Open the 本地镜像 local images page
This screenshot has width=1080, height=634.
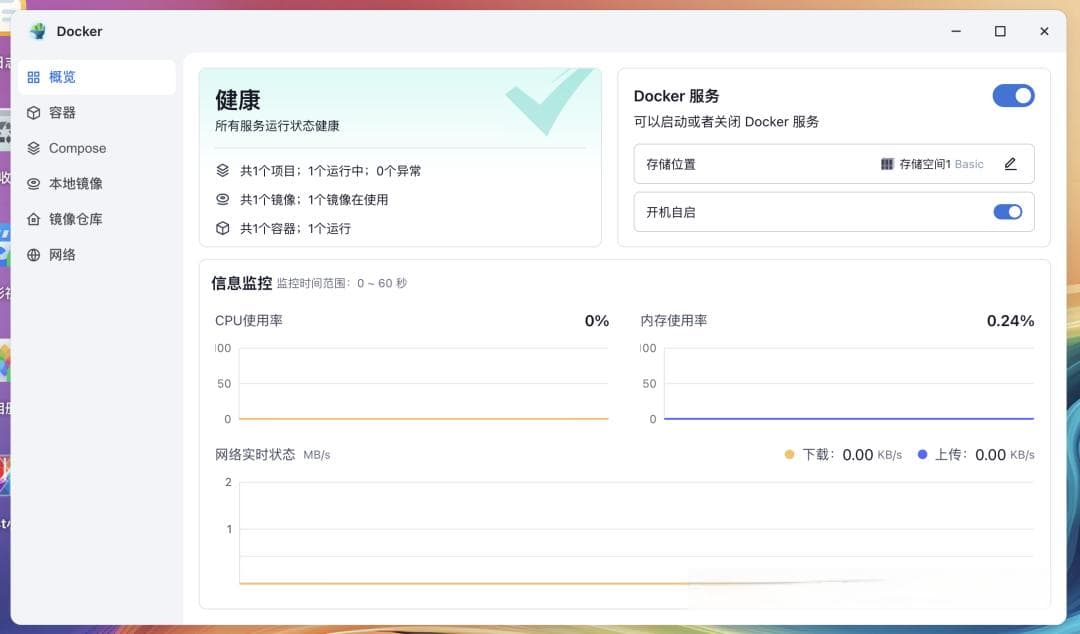96,184
